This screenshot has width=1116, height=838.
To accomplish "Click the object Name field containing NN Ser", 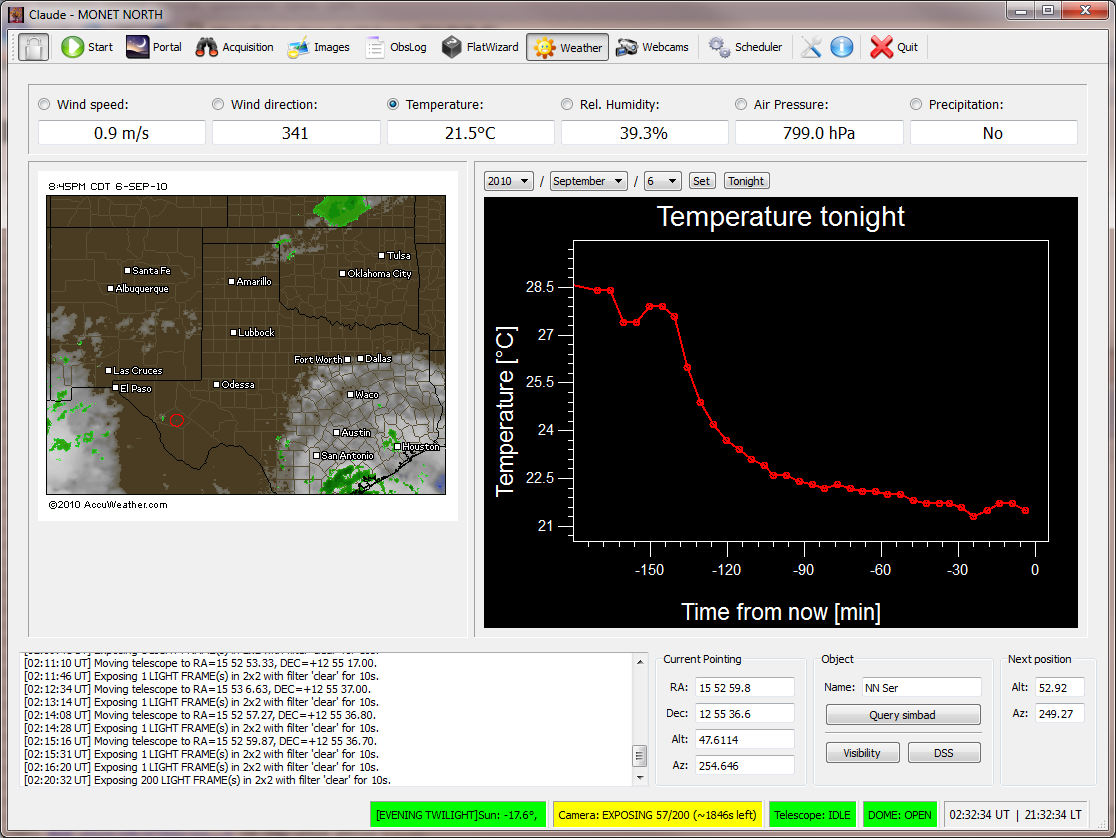I will [x=920, y=687].
